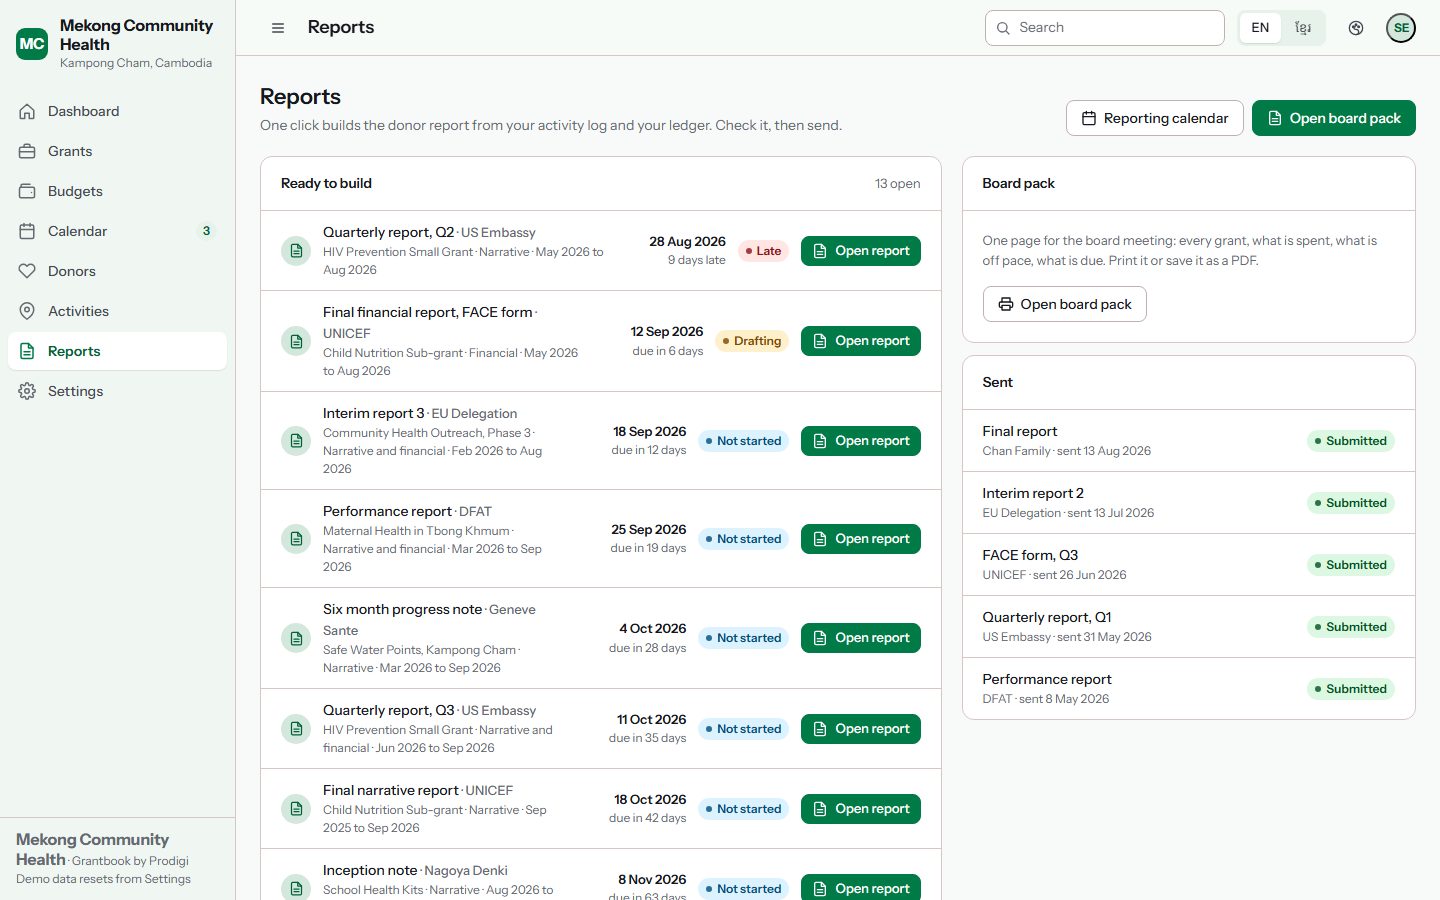The height and width of the screenshot is (900, 1440).
Task: Open report for Six month progress note
Action: tap(861, 638)
